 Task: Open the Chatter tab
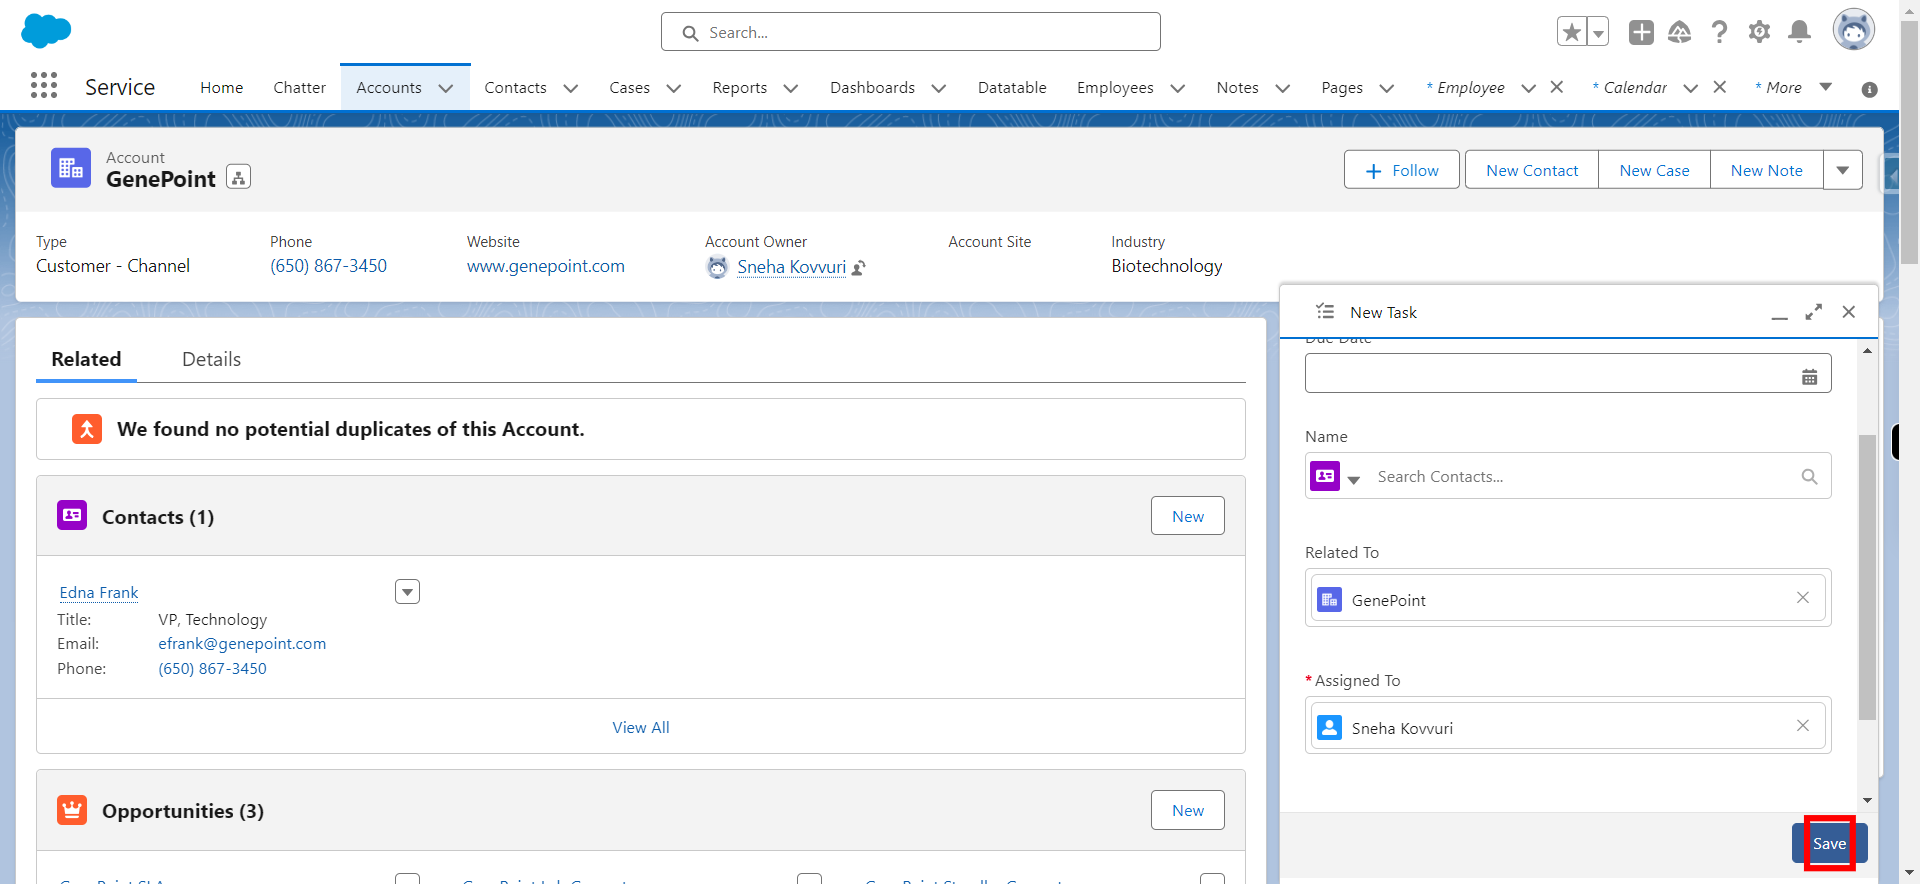[299, 87]
